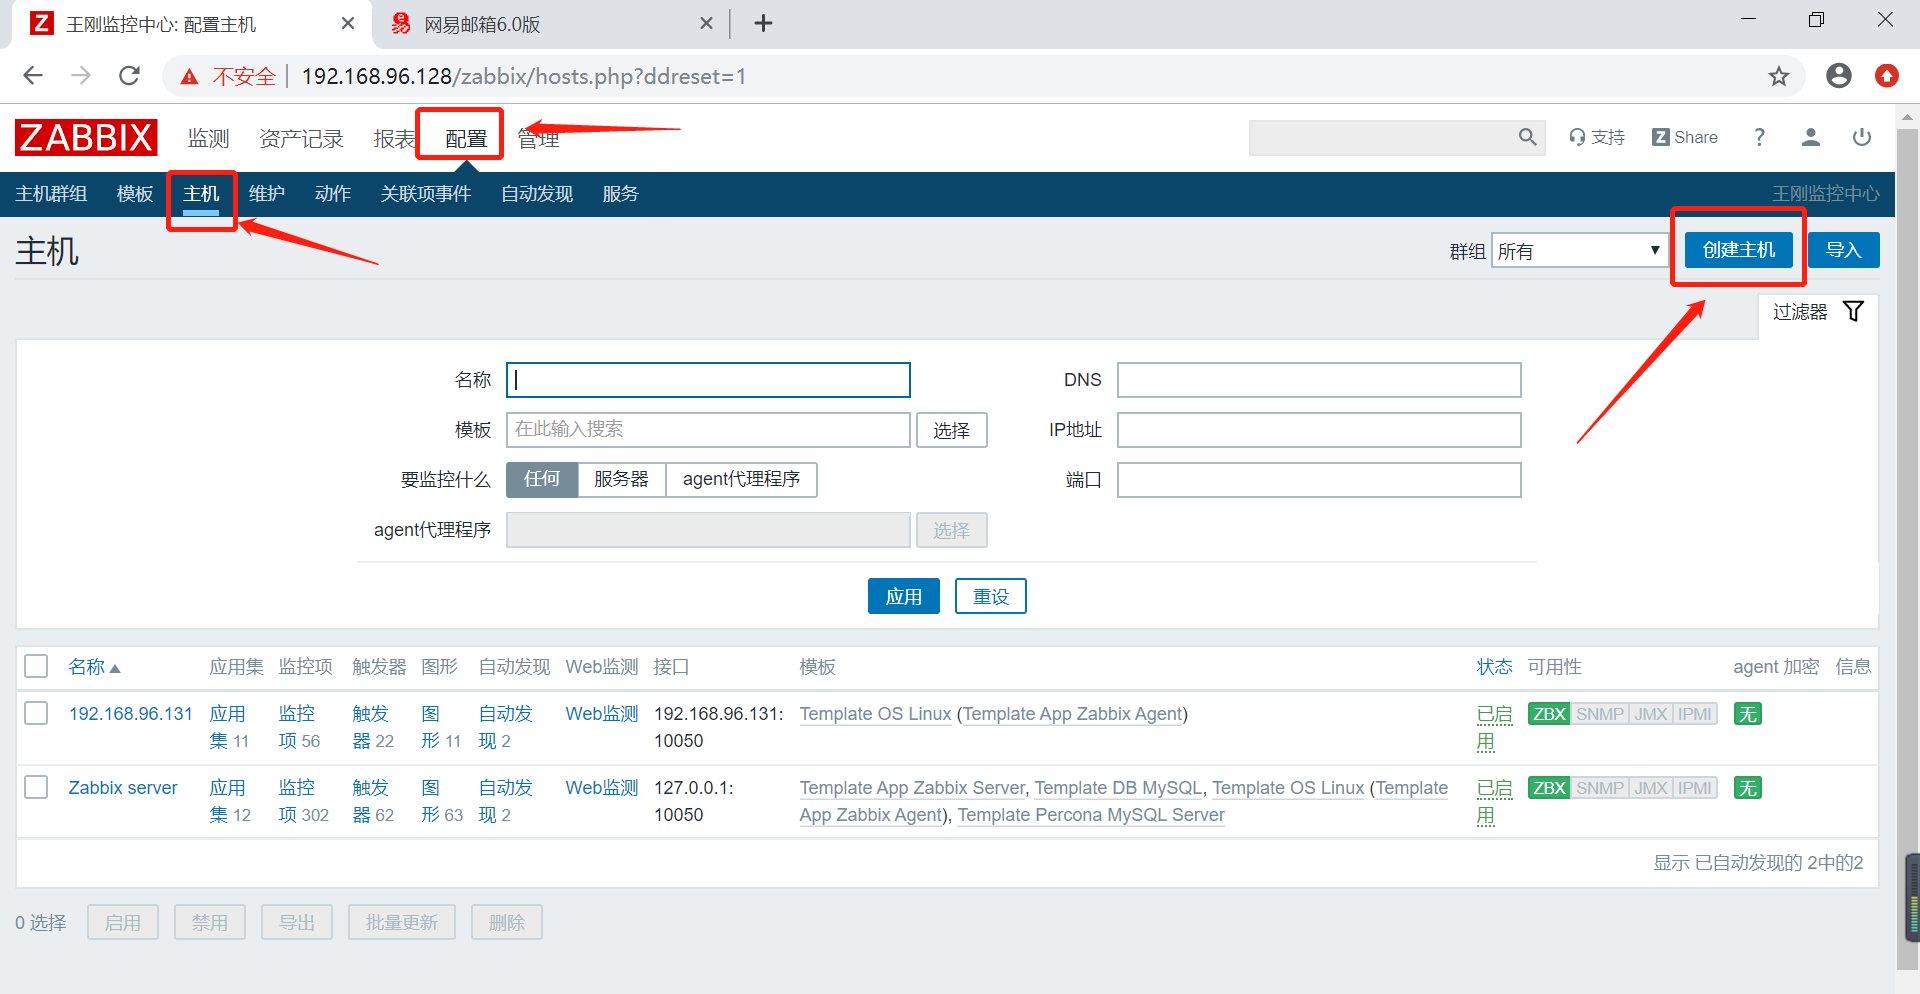The height and width of the screenshot is (994, 1920).
Task: Switch to 关联项事件 submenu
Action: coord(426,194)
